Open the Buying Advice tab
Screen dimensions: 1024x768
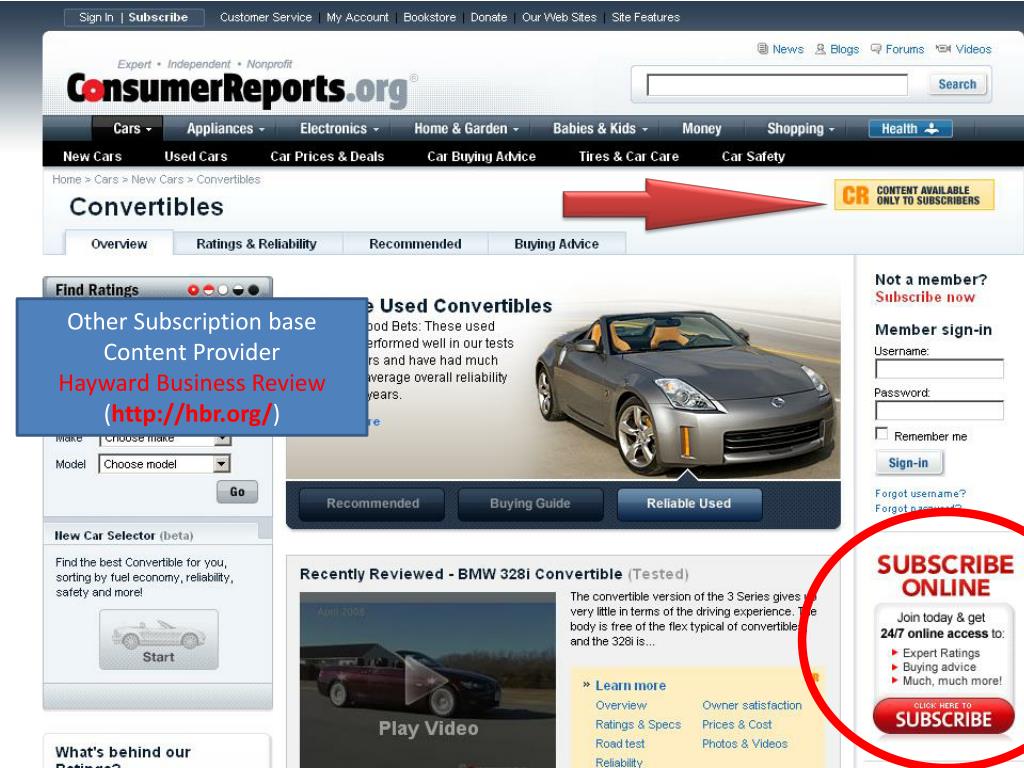point(556,244)
